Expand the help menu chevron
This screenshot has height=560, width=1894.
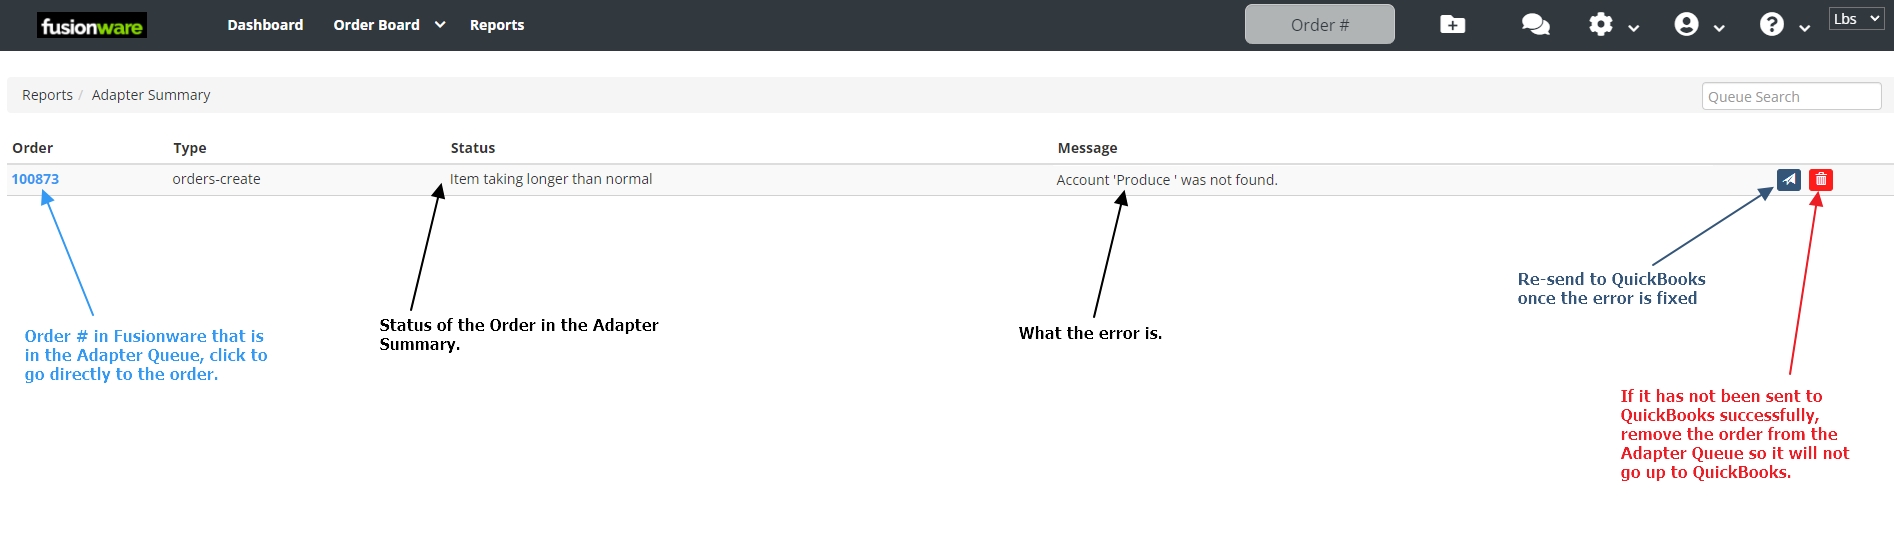point(1804,28)
